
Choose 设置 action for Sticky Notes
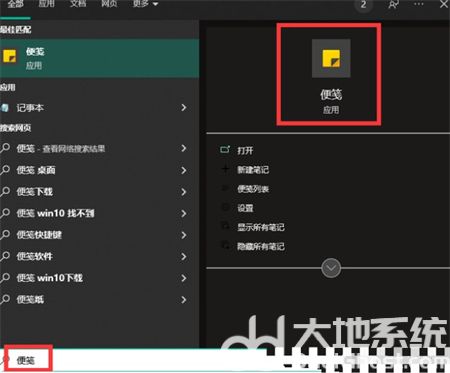[245, 208]
